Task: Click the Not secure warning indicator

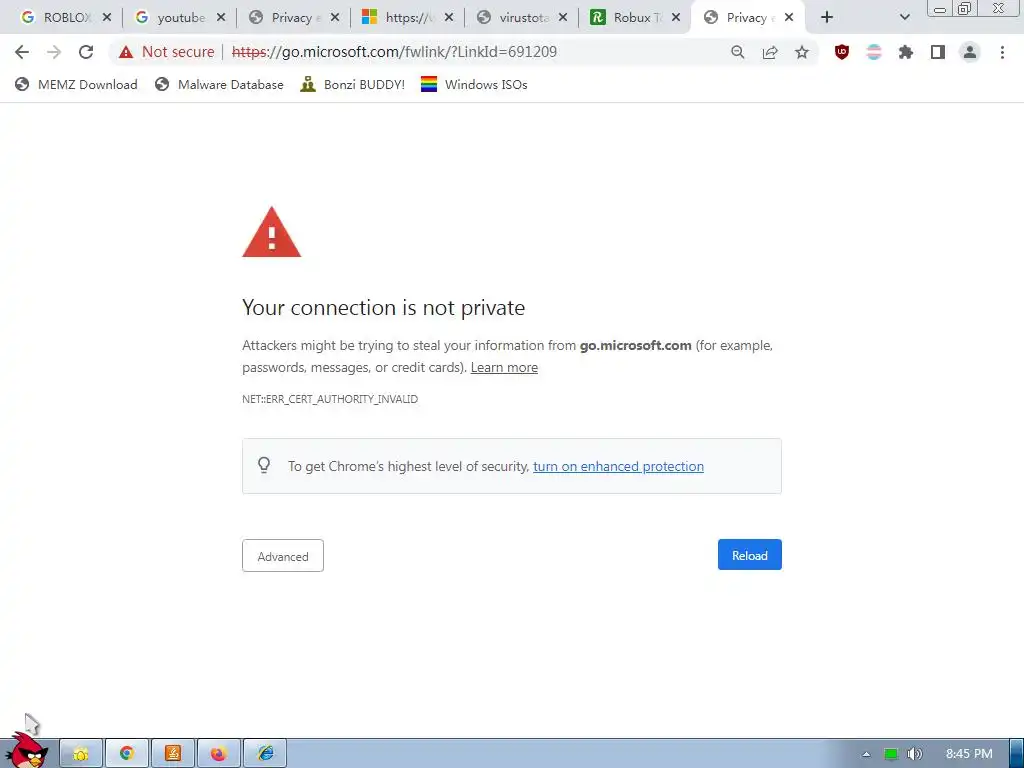Action: [x=167, y=52]
